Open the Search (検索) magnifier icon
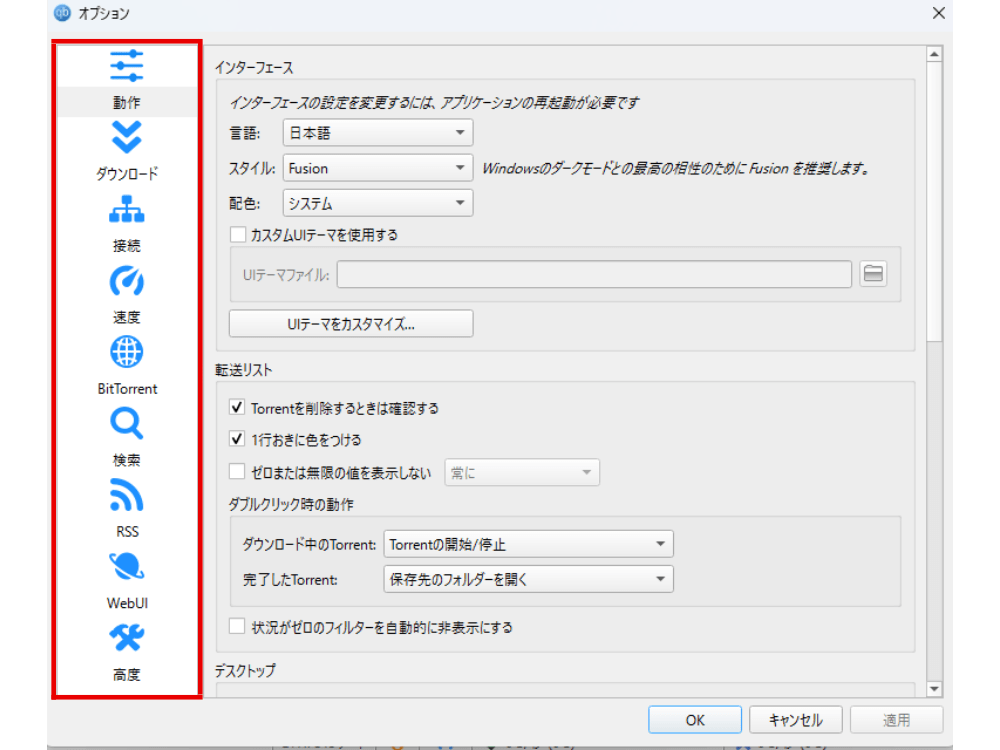Viewport: 1000px width, 750px height. click(127, 425)
